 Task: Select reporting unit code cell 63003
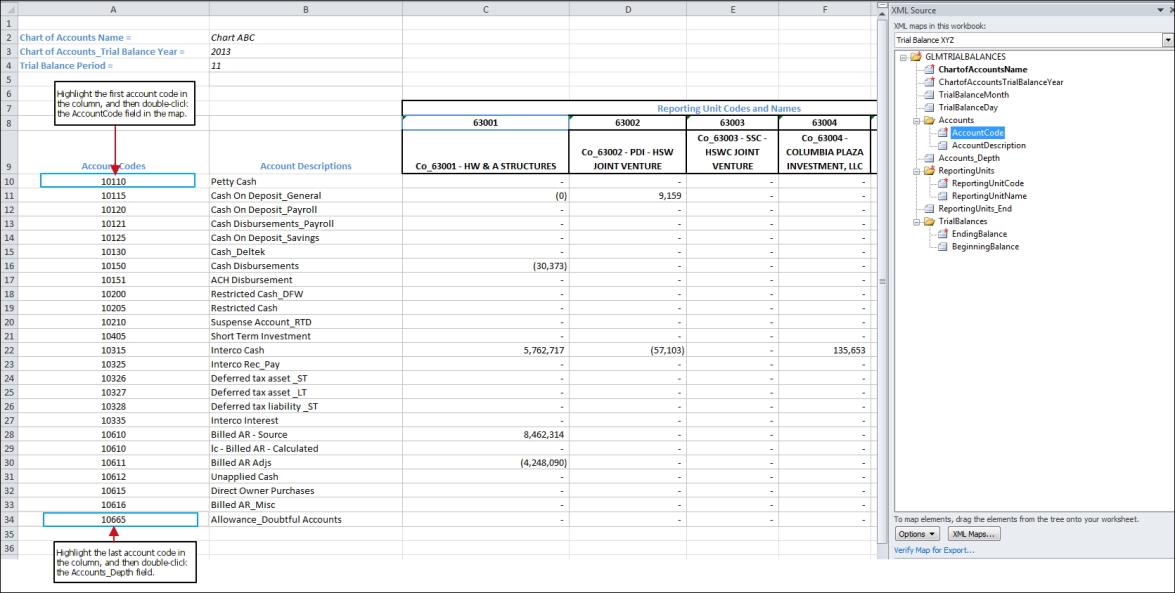click(732, 122)
